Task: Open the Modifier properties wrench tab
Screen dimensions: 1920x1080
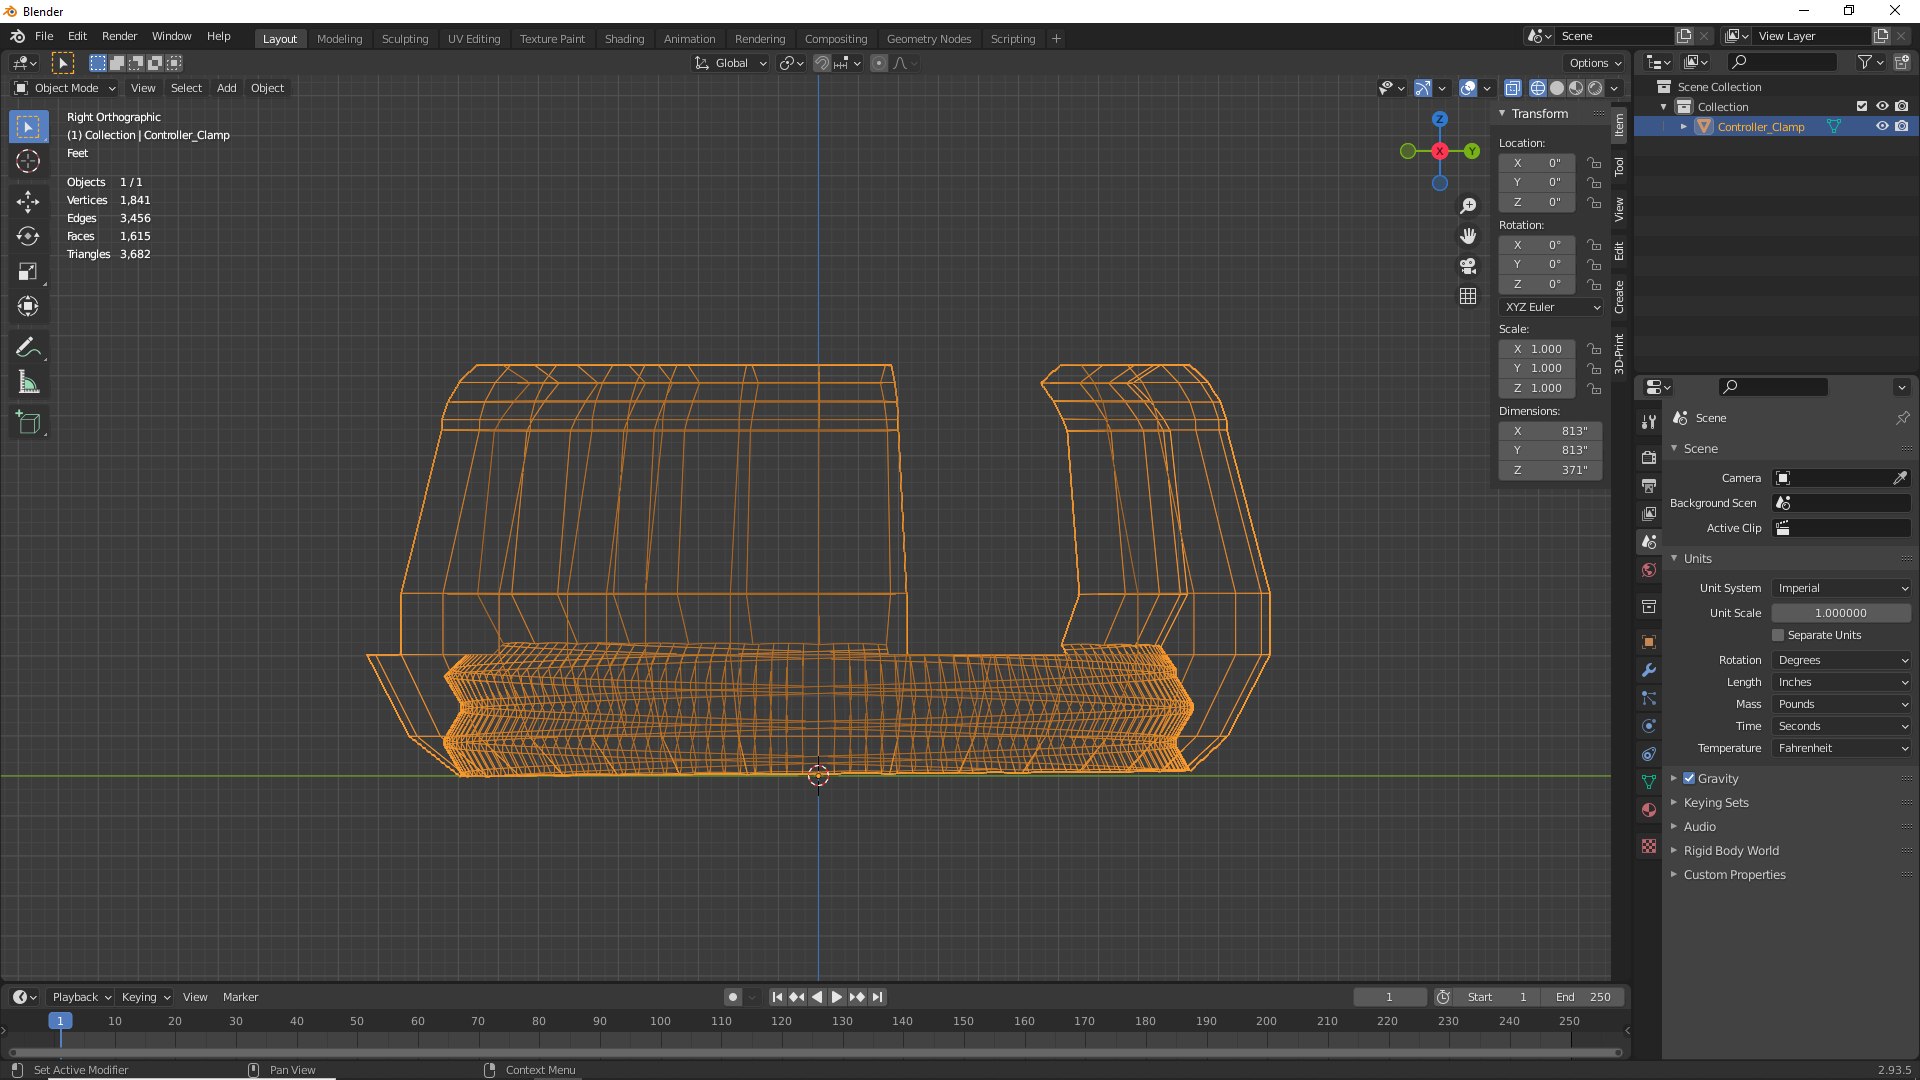Action: (1649, 670)
